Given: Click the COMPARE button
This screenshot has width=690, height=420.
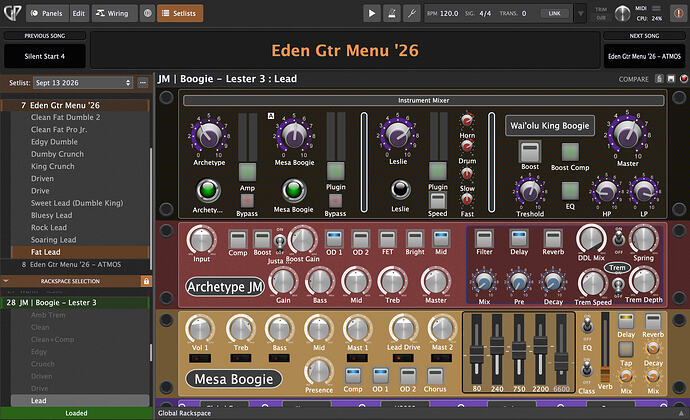Looking at the screenshot, I should click(x=633, y=79).
